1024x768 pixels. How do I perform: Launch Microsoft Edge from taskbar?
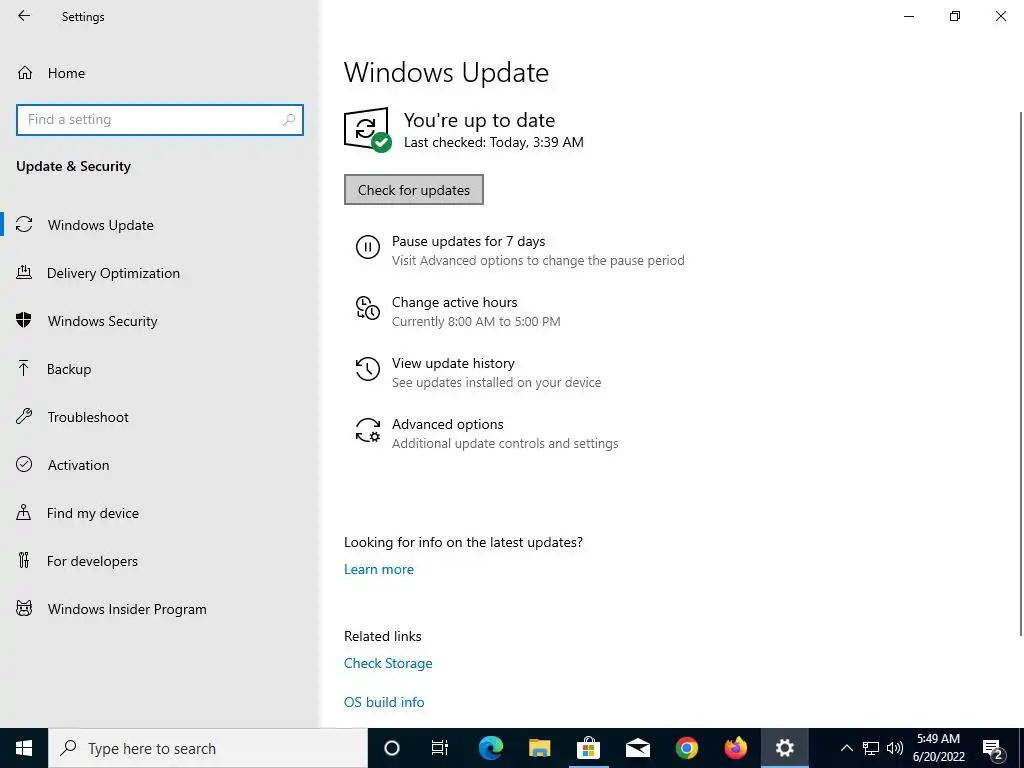tap(490, 748)
